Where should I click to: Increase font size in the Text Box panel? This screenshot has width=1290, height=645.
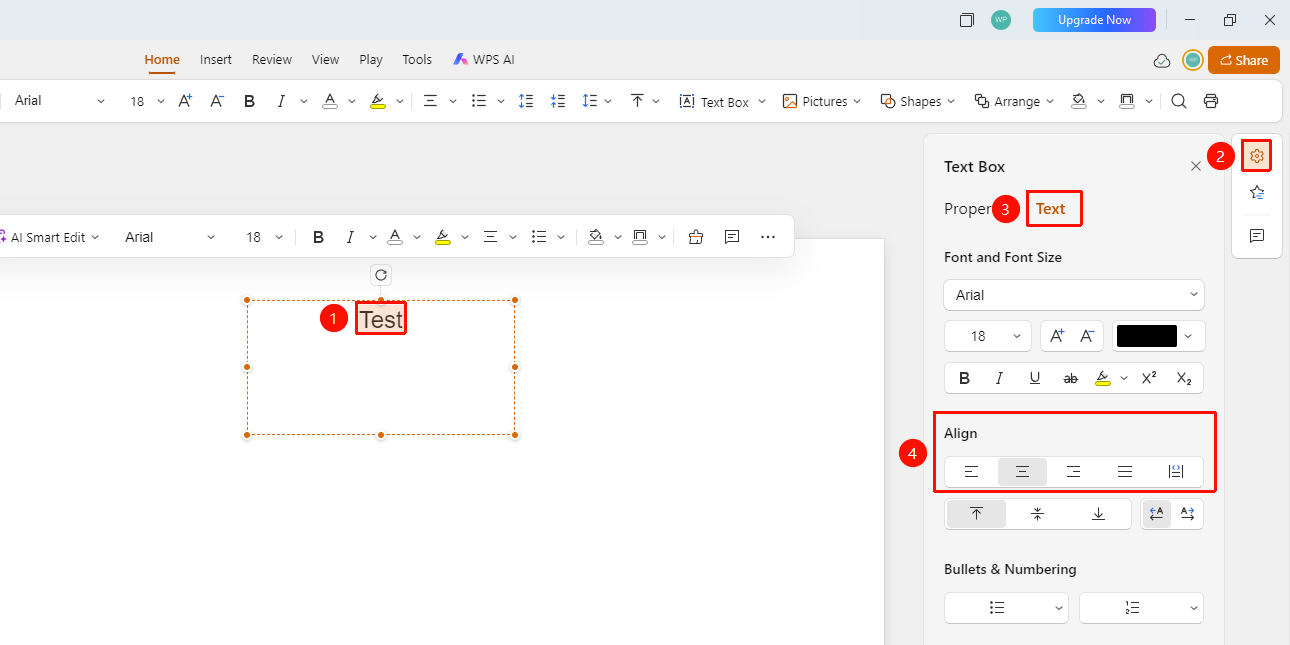[x=1057, y=336]
